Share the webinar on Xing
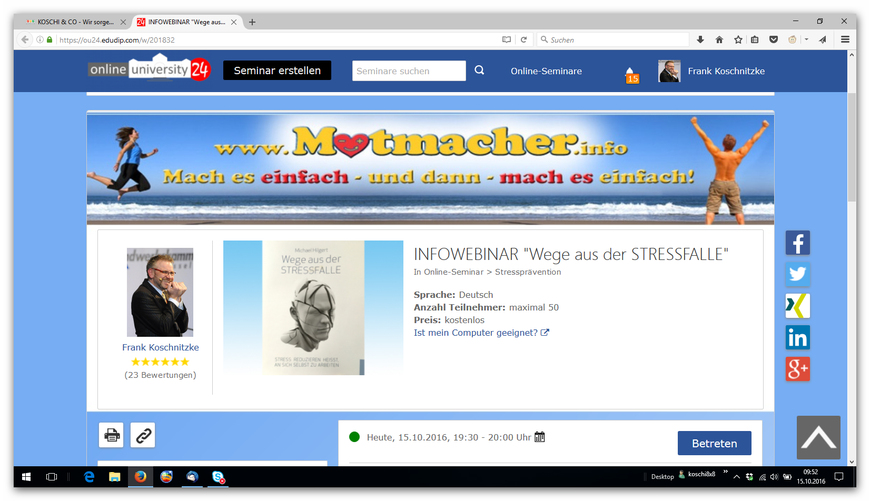This screenshot has width=870, height=501. [x=797, y=306]
